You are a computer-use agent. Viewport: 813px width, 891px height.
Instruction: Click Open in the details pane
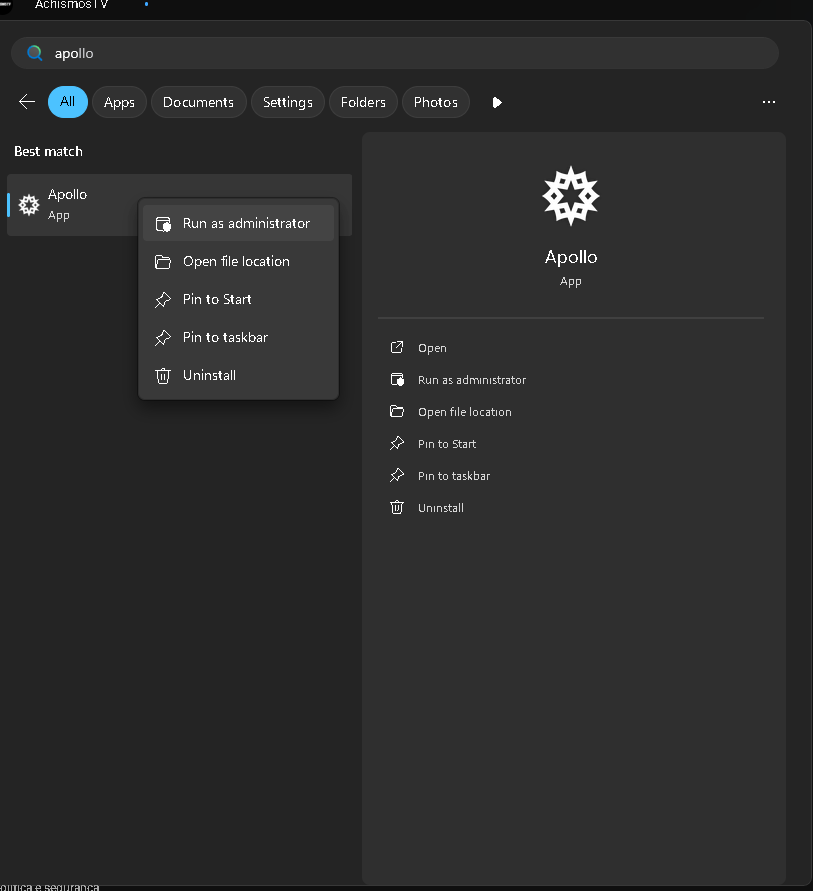432,348
